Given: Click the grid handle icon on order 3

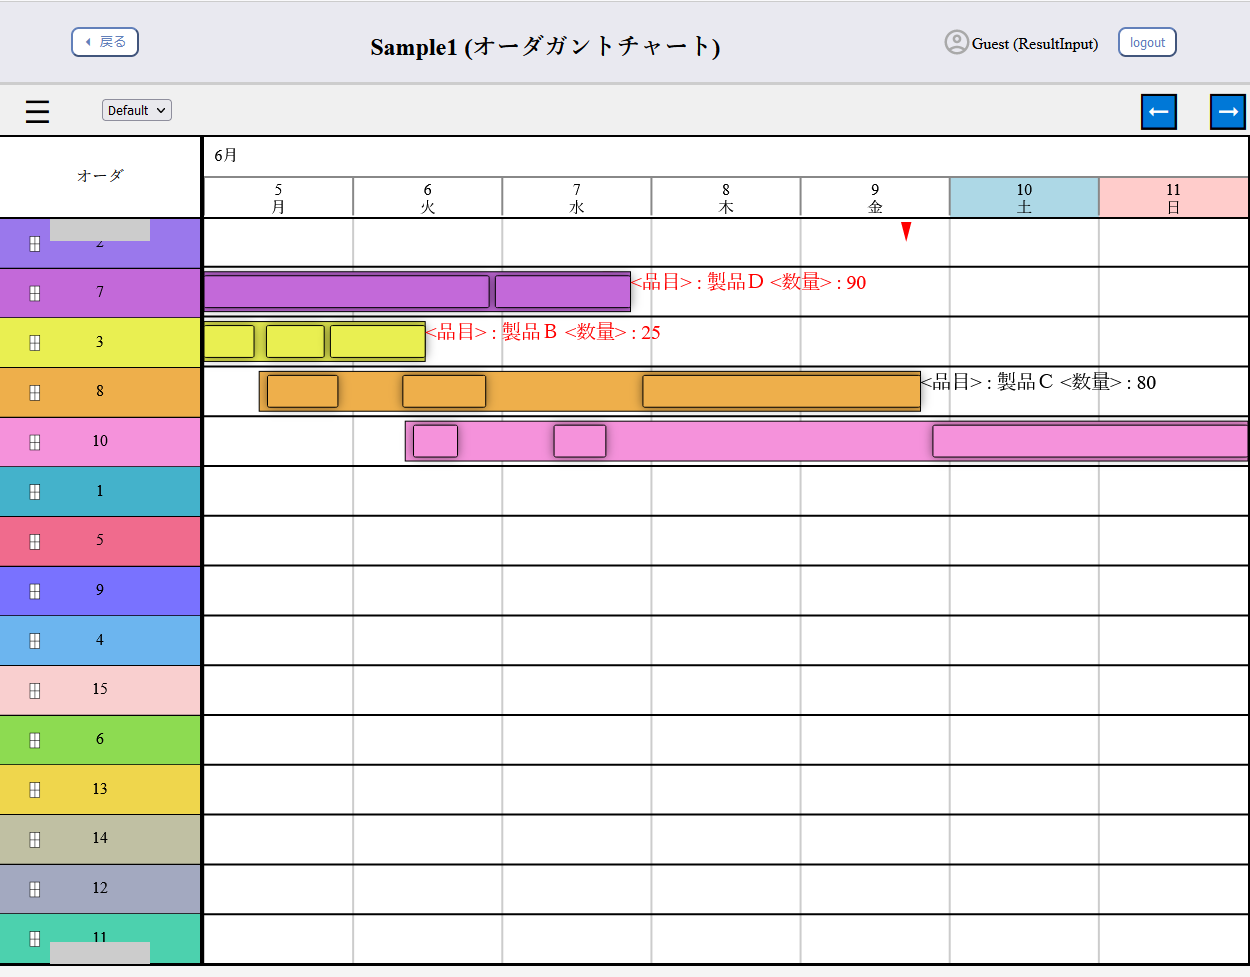Looking at the screenshot, I should click(x=35, y=341).
